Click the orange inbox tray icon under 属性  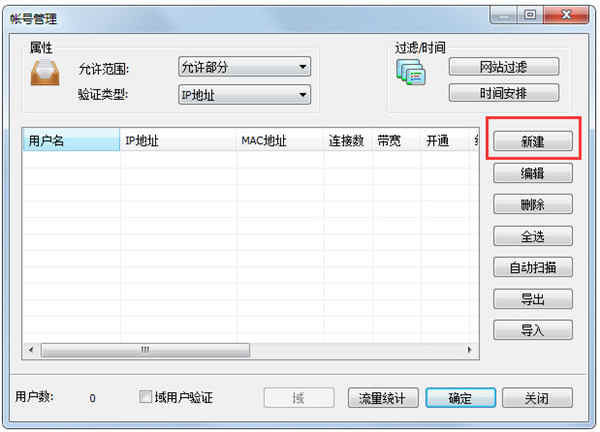click(x=45, y=72)
